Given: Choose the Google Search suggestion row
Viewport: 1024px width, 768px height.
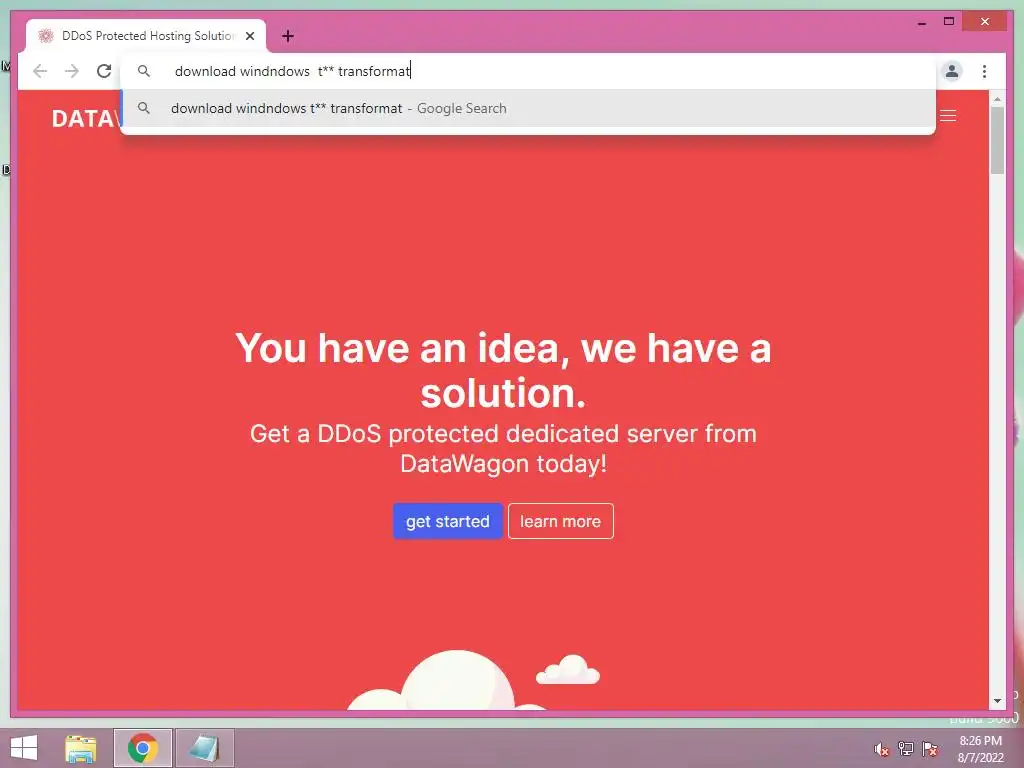Looking at the screenshot, I should tap(528, 108).
